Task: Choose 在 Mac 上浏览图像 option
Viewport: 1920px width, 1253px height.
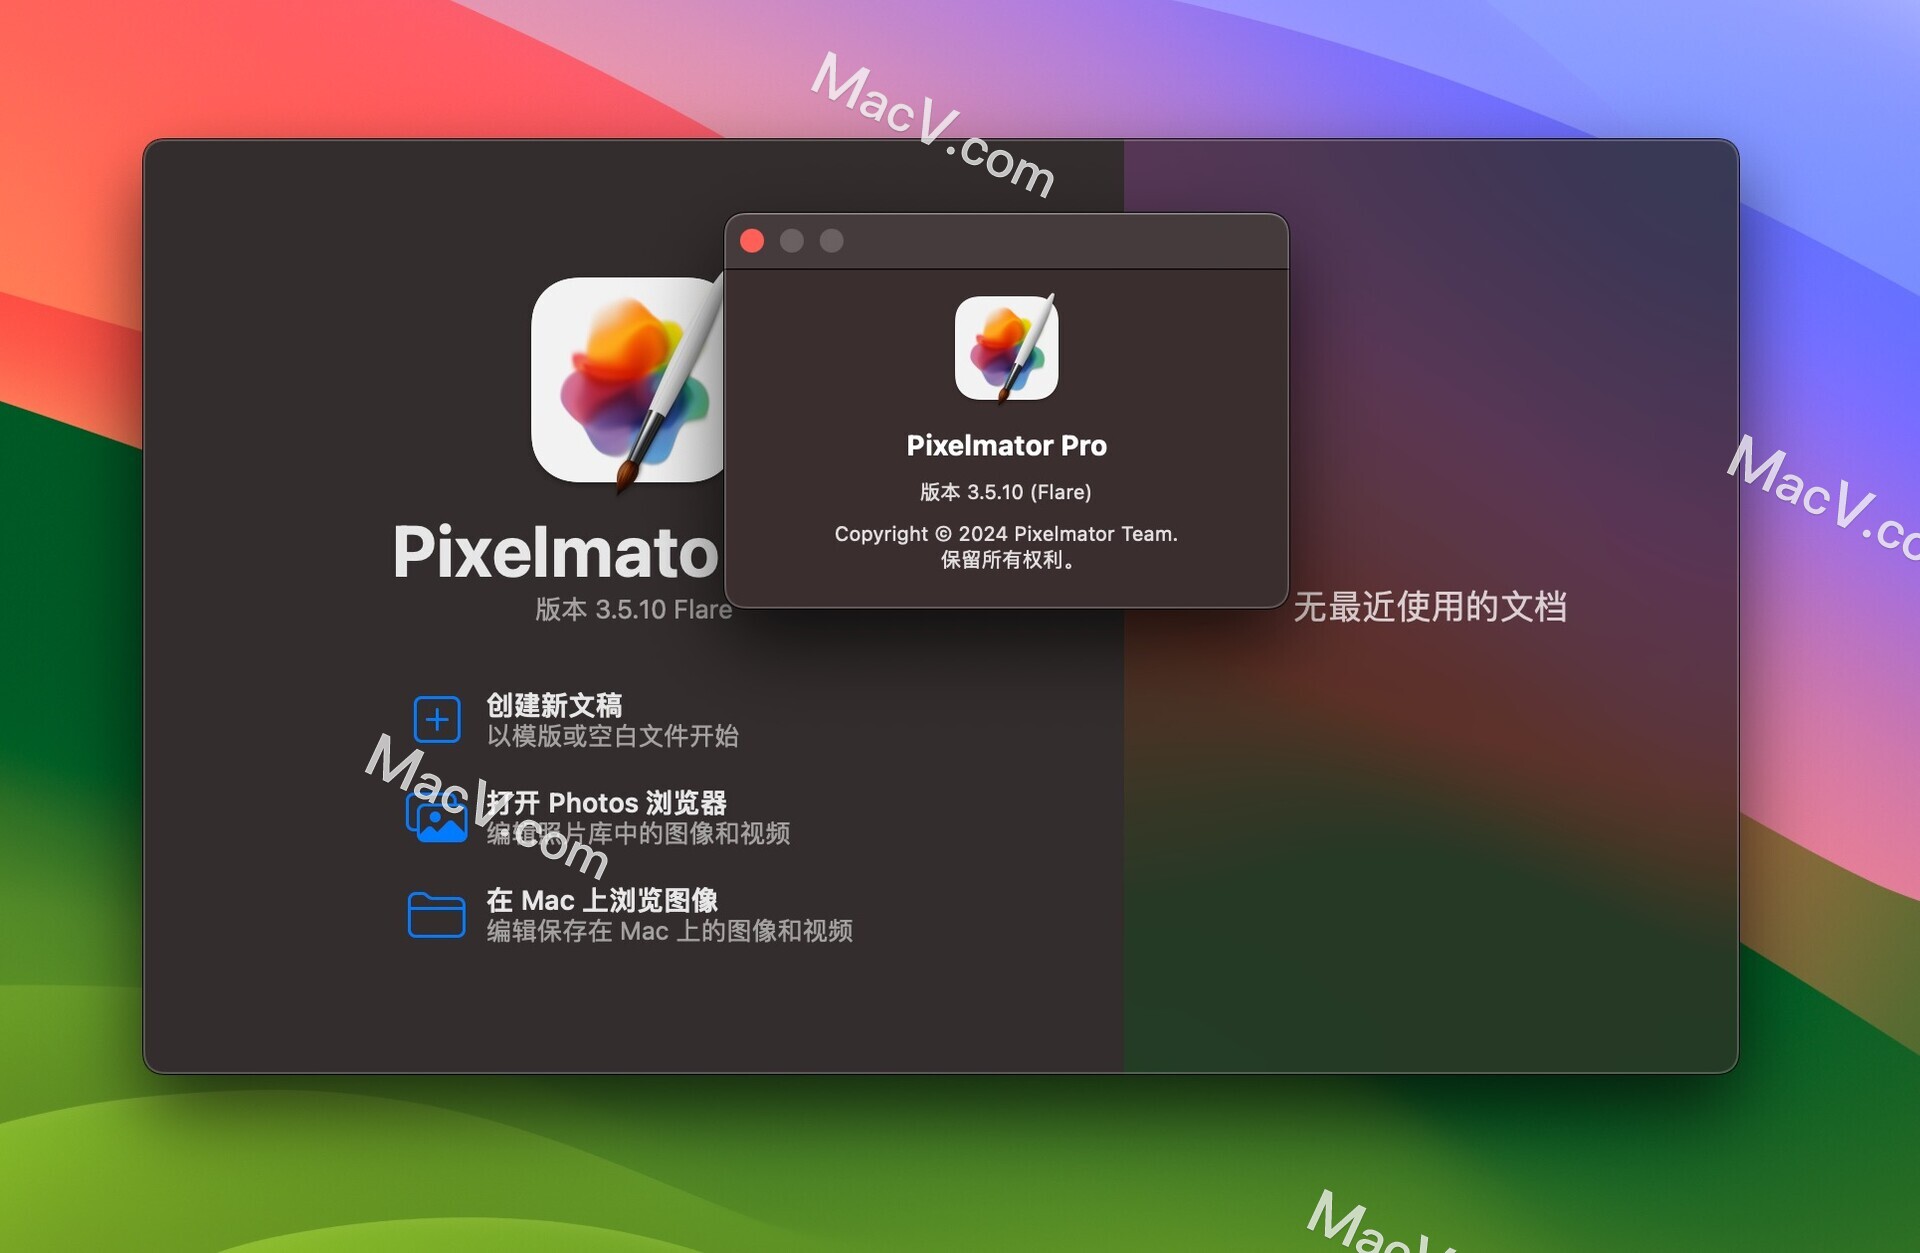Action: click(x=602, y=899)
